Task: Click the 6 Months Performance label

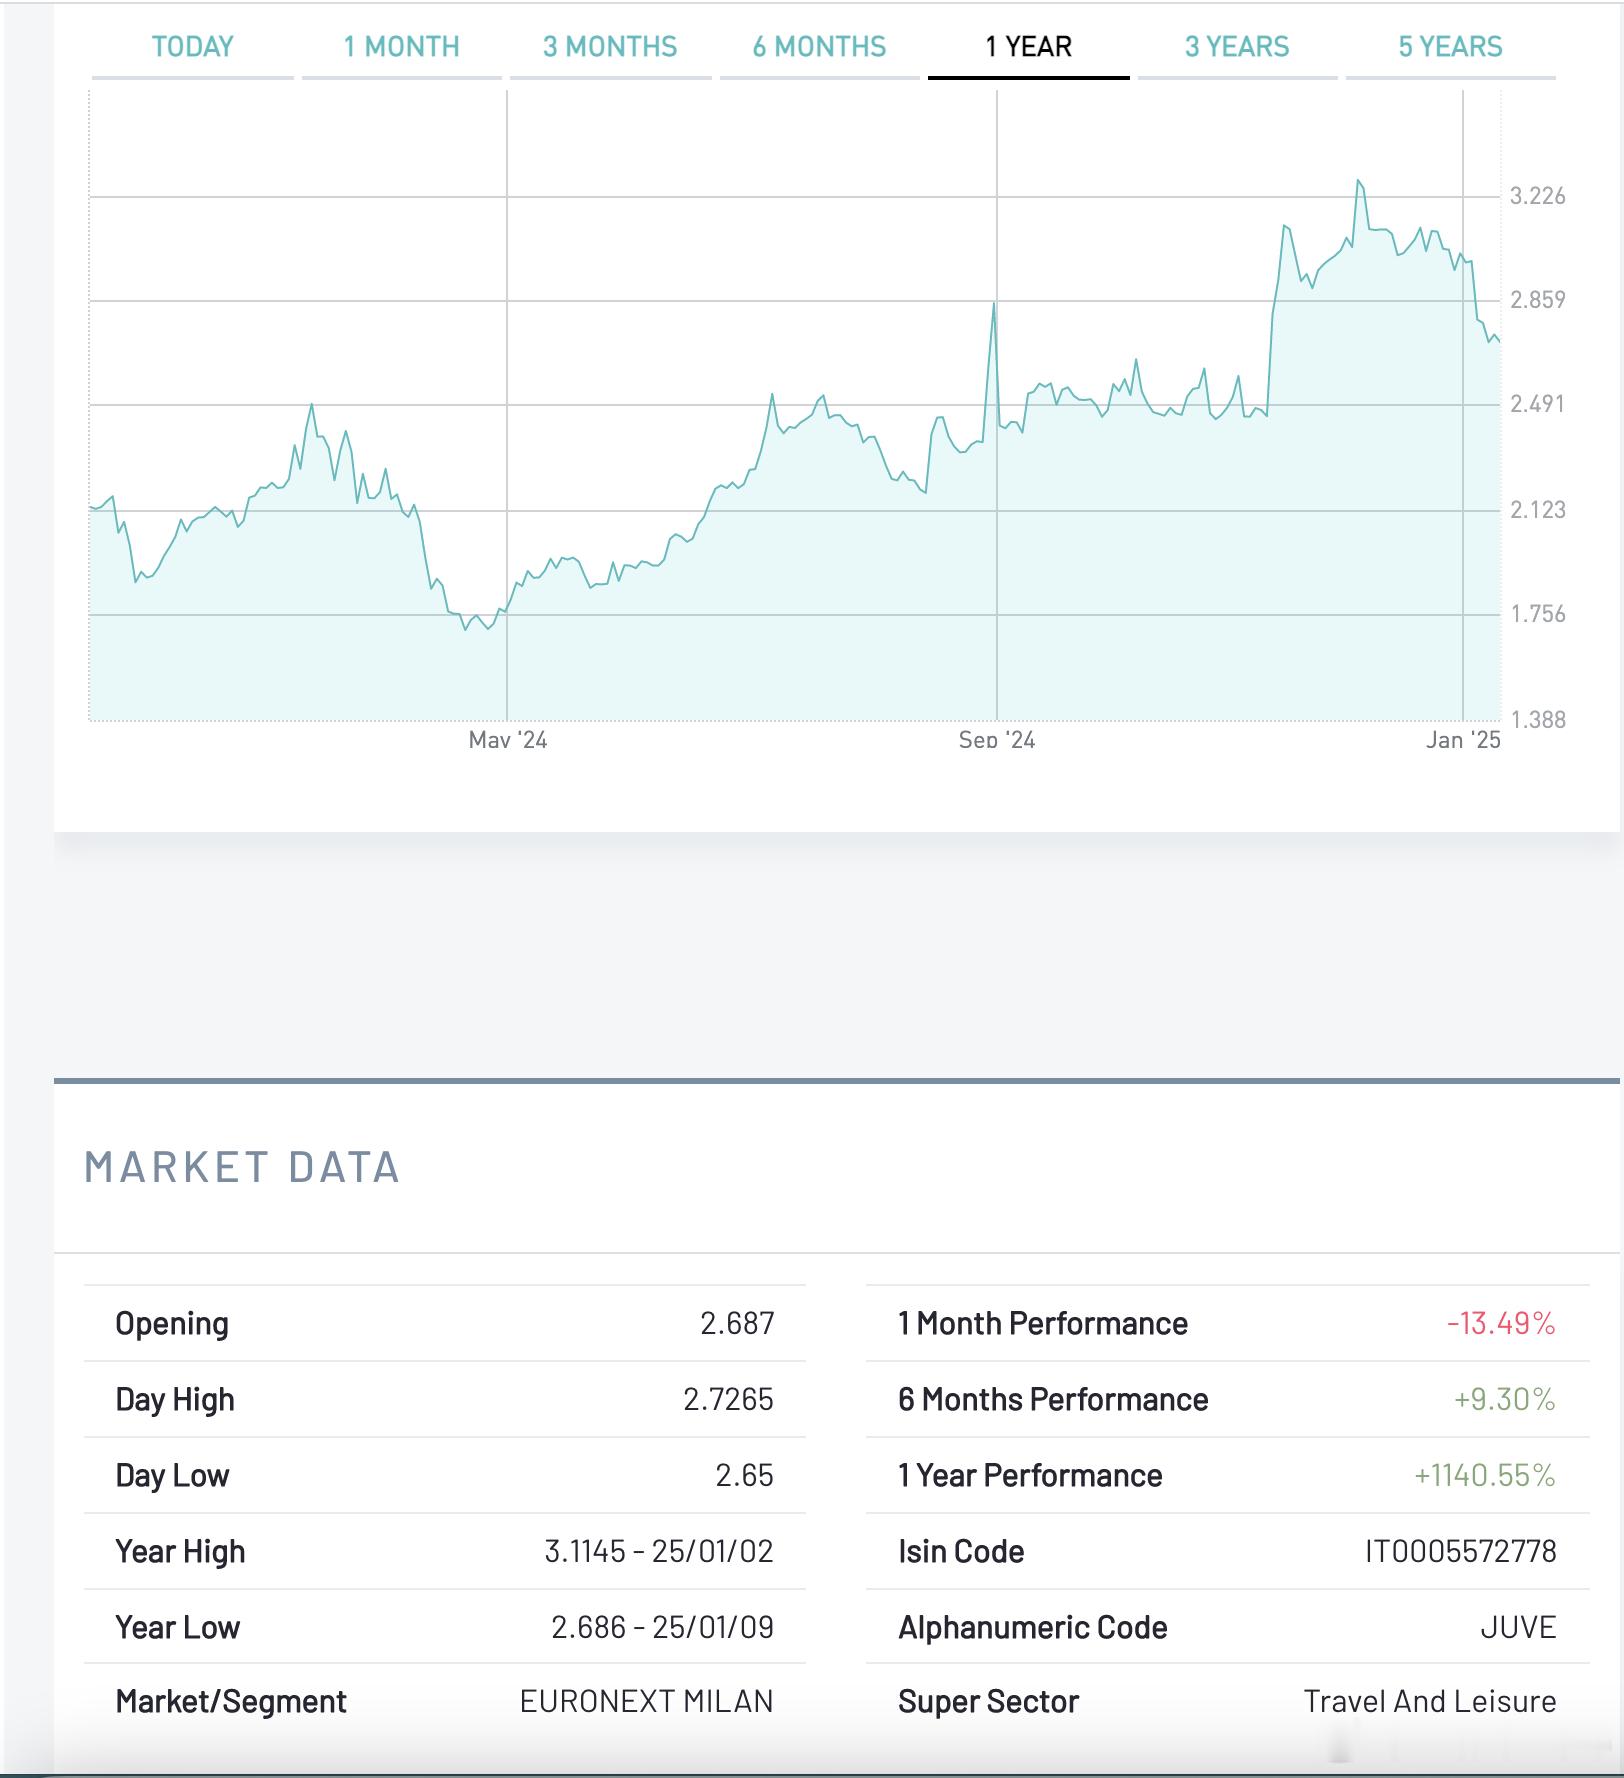Action: tap(1053, 1399)
